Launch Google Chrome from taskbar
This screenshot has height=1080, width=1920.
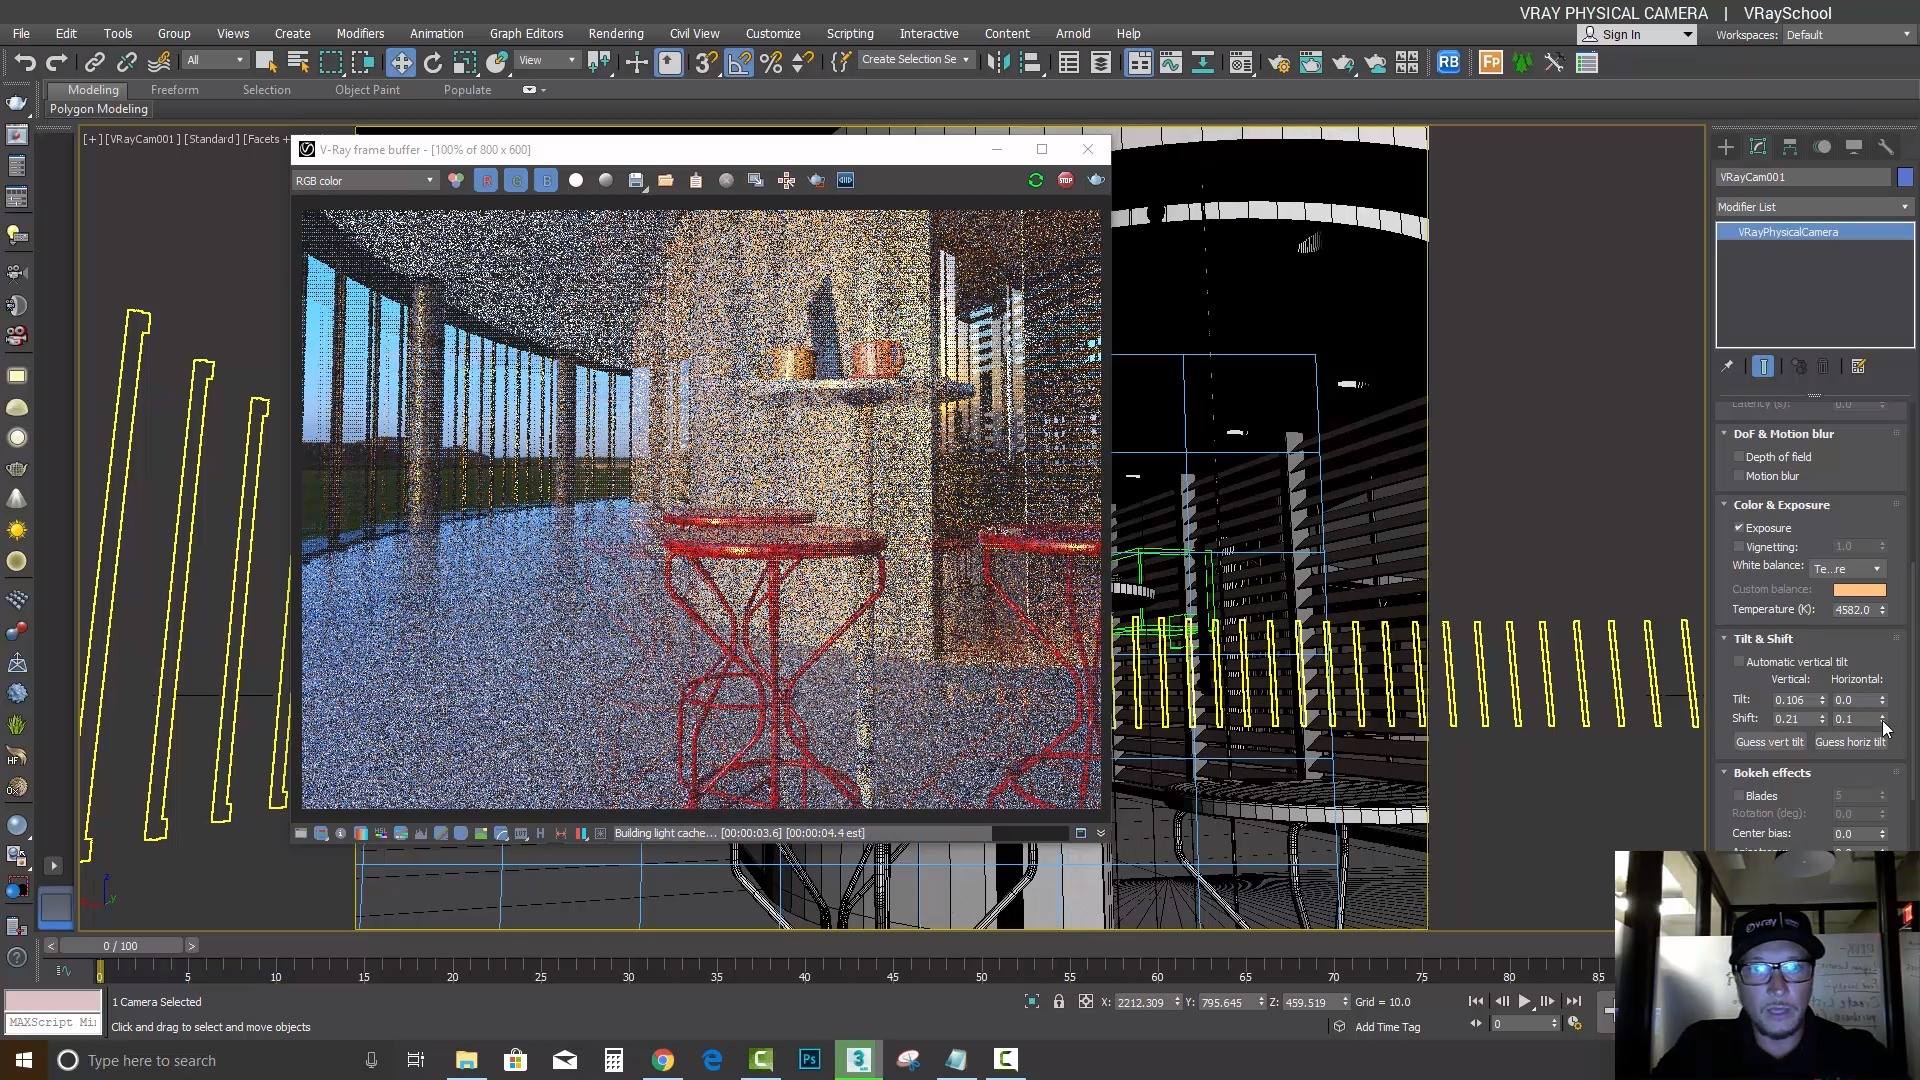tap(662, 1060)
